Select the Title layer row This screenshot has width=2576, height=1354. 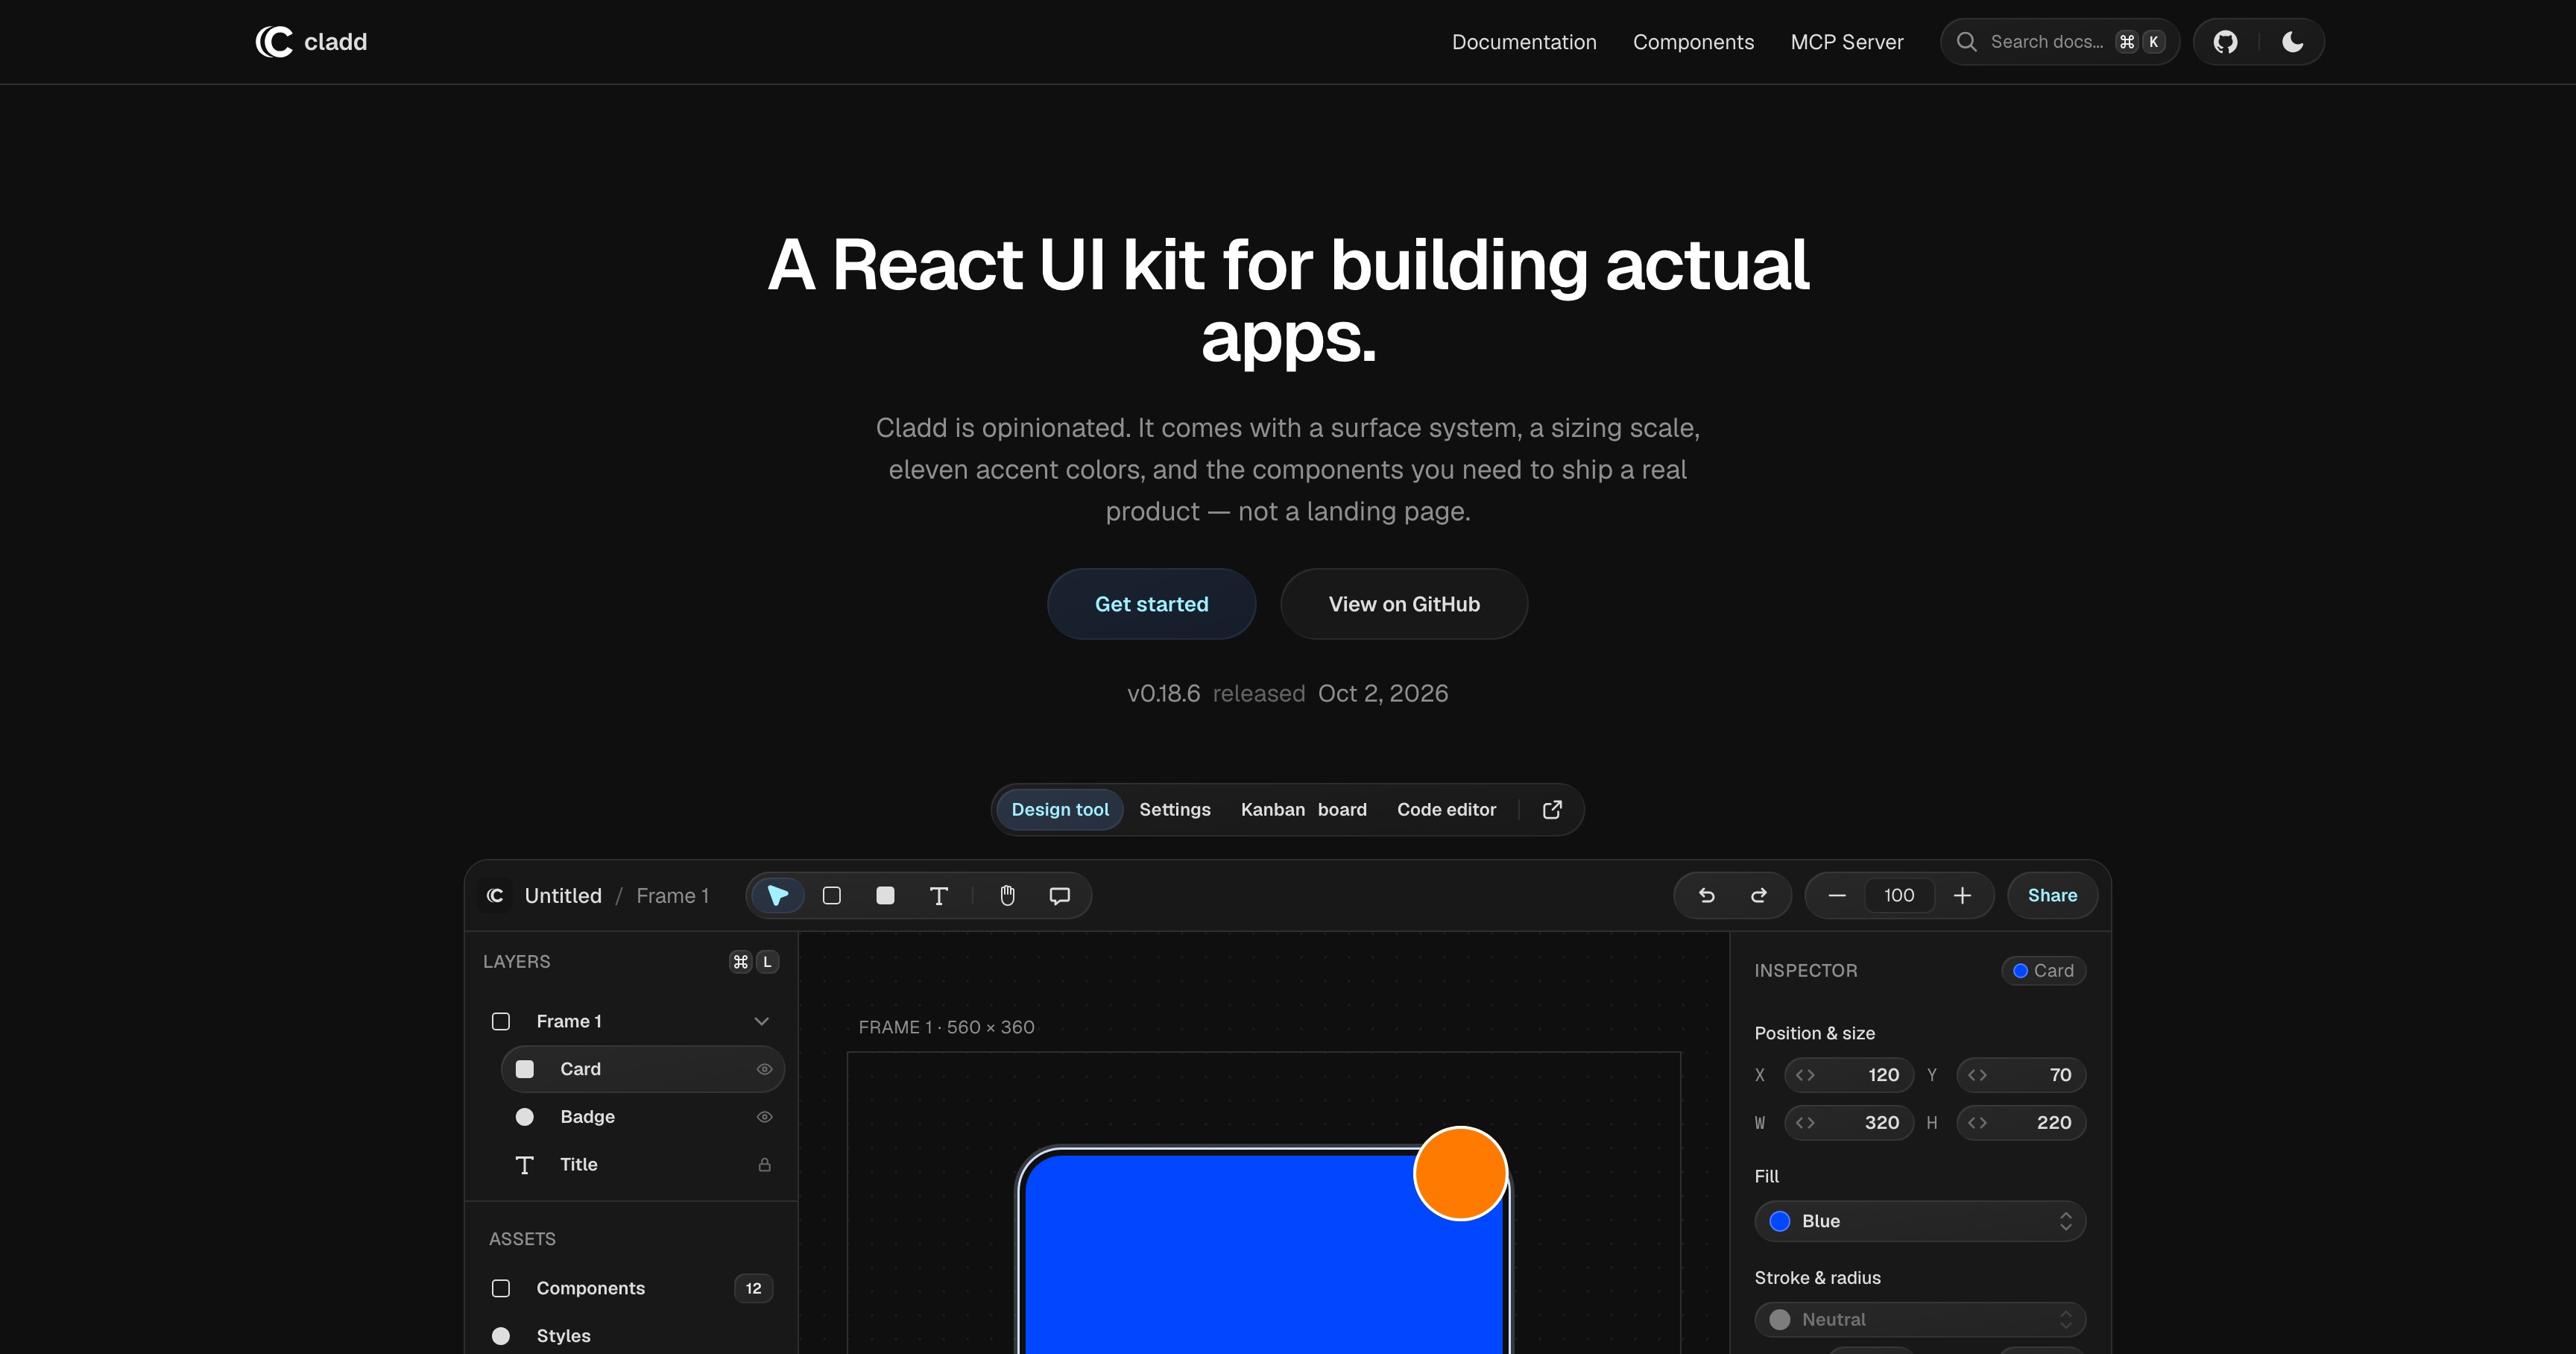(x=642, y=1164)
